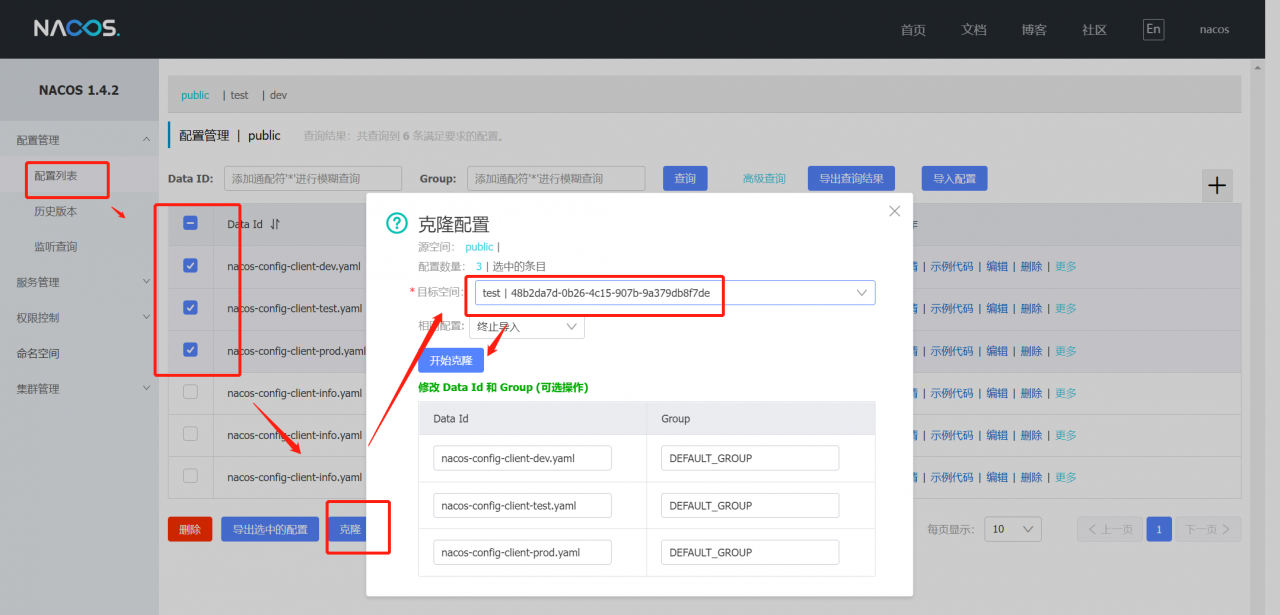This screenshot has height=615, width=1280.
Task: Edit the dialog Data Id field nacos-config-client-test.yaml
Action: coord(522,505)
